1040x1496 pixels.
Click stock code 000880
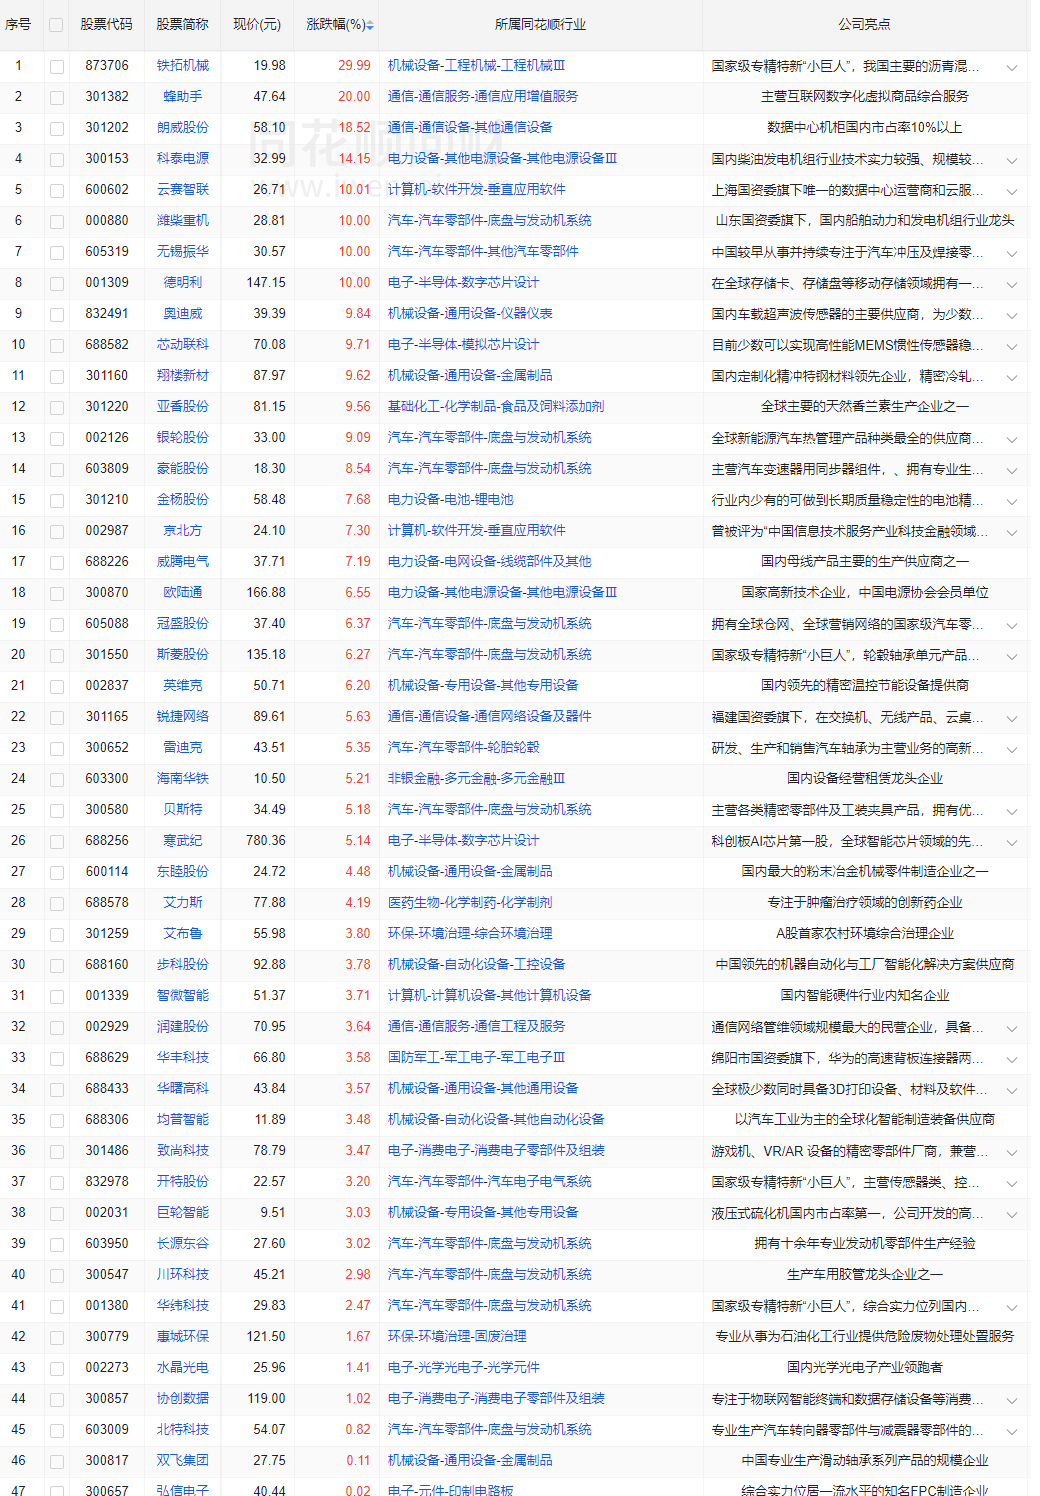click(x=107, y=221)
